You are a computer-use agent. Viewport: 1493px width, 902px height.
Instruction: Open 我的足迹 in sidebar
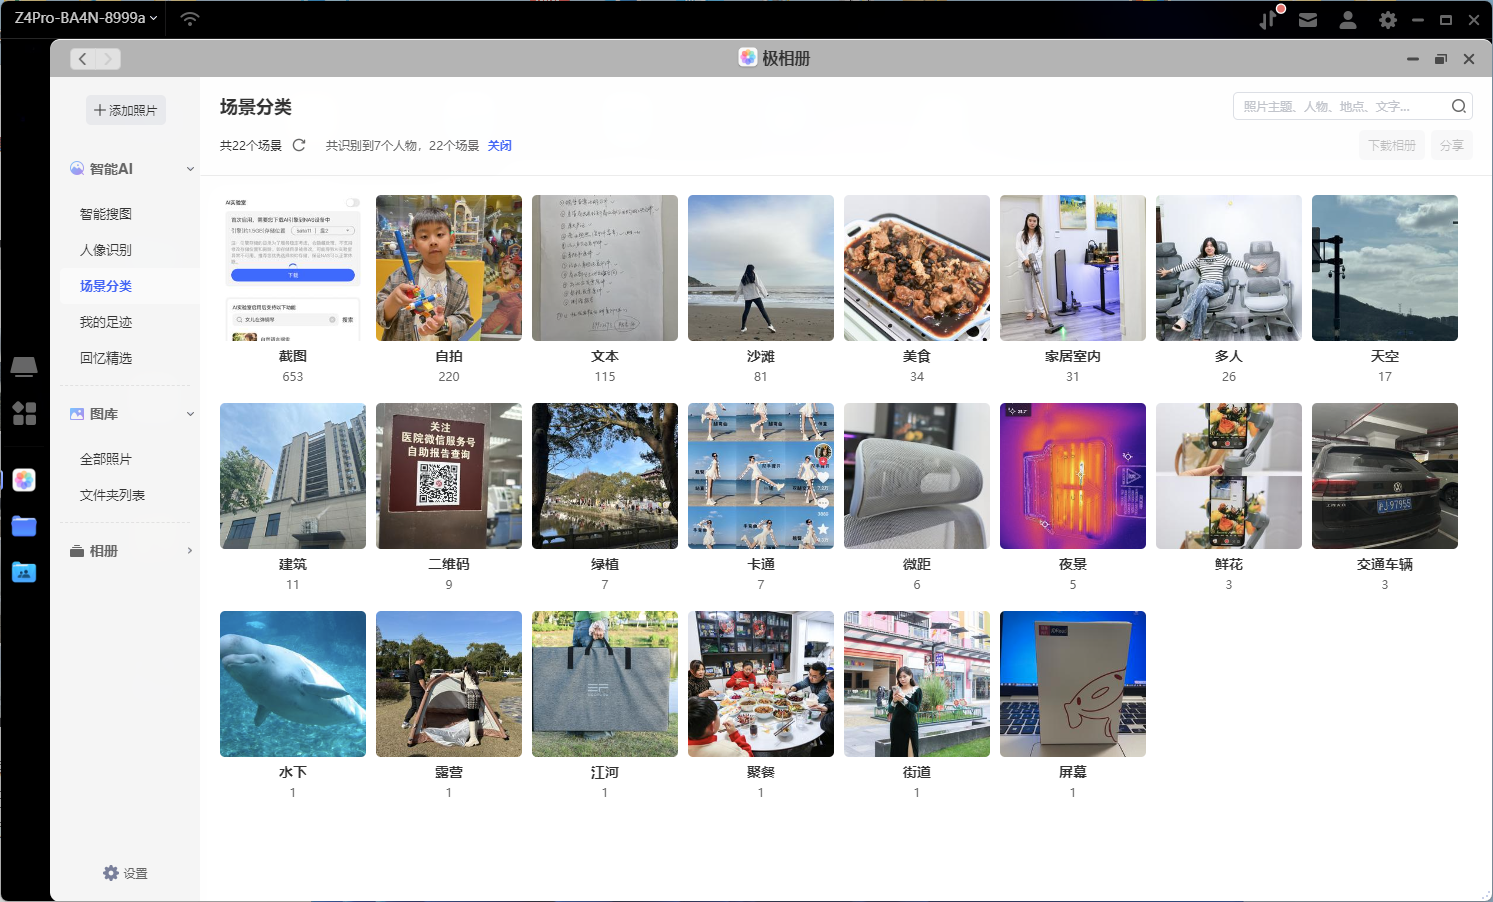106,322
